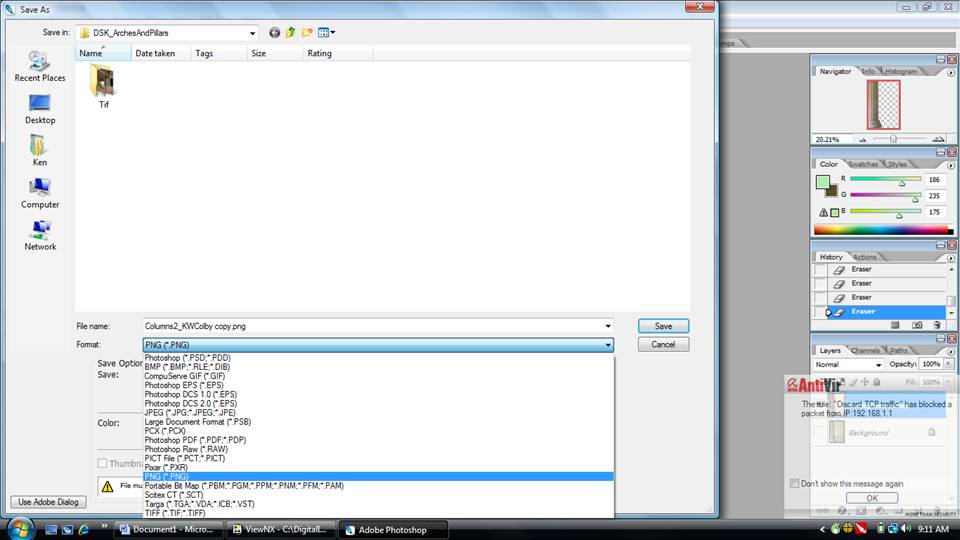Image resolution: width=960 pixels, height=540 pixels.
Task: Toggle history brush source for third Eraser state
Action: [x=820, y=298]
